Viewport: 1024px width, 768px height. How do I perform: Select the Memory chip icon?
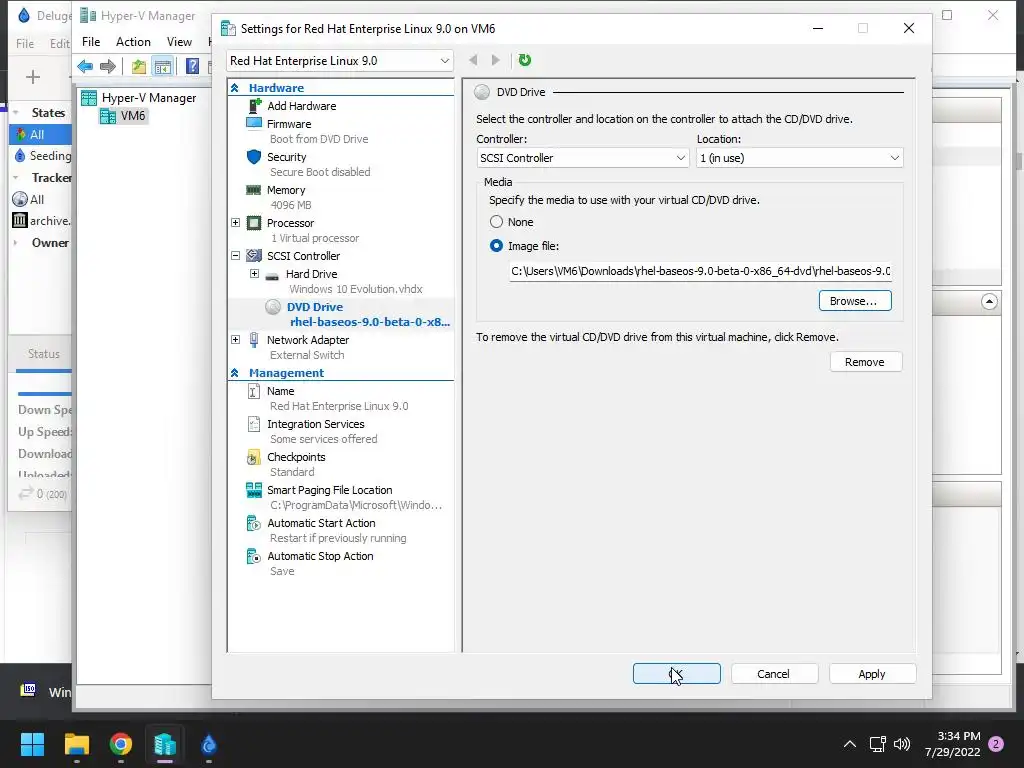point(253,190)
